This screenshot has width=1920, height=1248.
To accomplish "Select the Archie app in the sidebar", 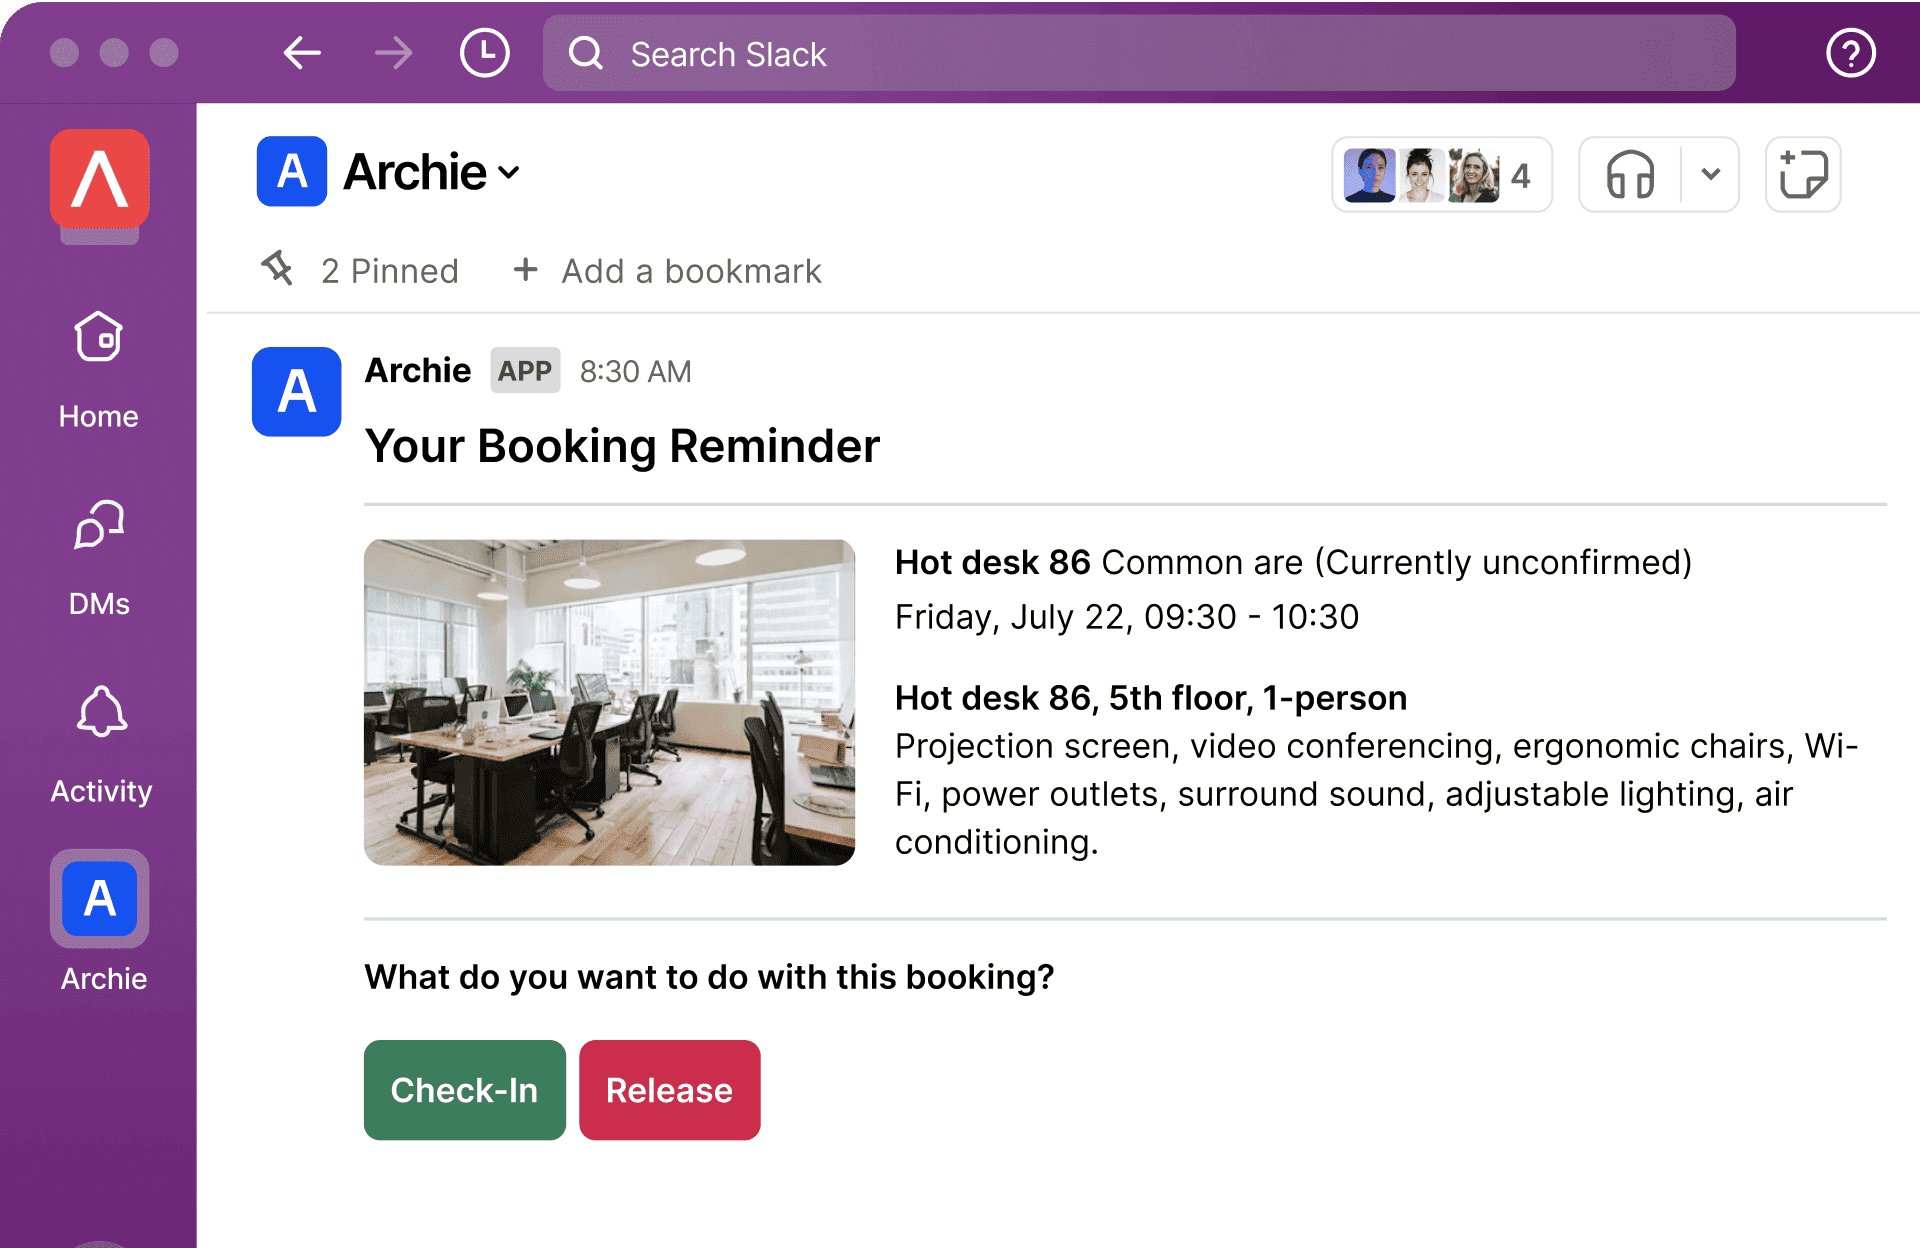I will (99, 898).
